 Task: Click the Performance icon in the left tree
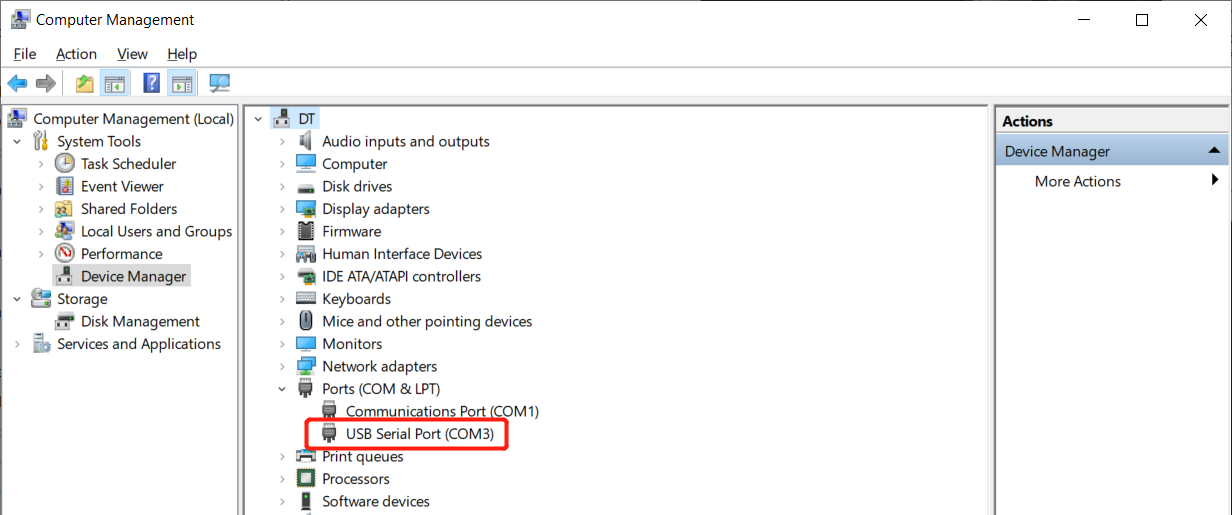[x=65, y=253]
